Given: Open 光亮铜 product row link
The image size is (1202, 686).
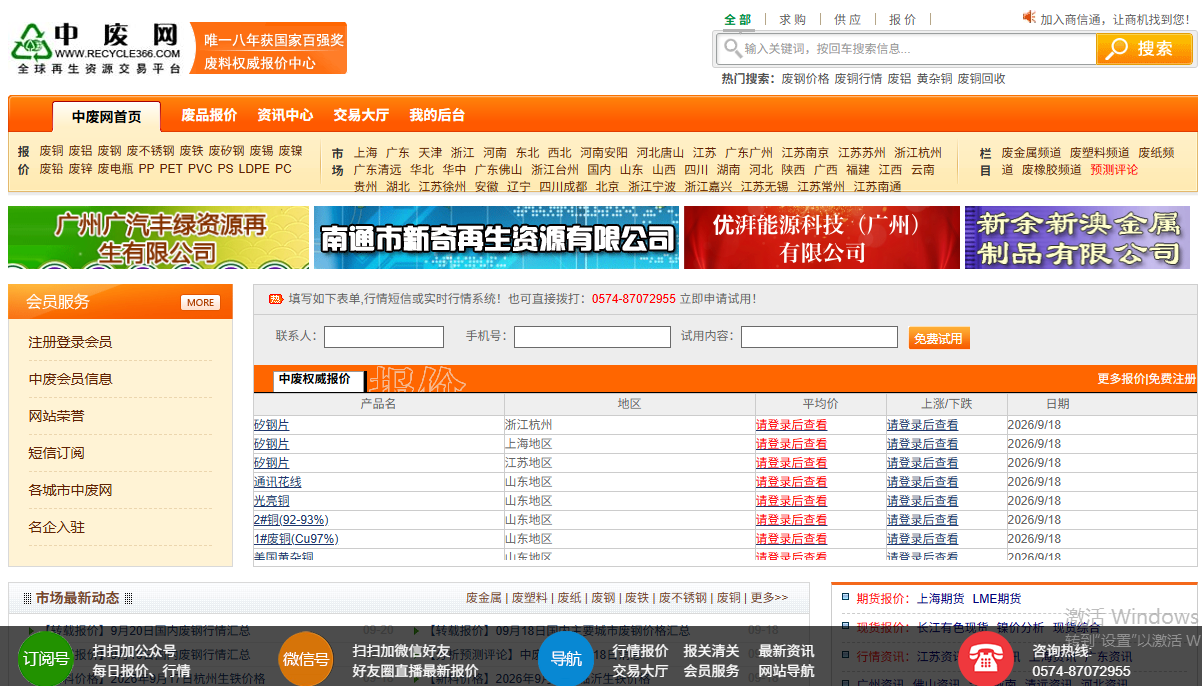Looking at the screenshot, I should pyautogui.click(x=271, y=501).
